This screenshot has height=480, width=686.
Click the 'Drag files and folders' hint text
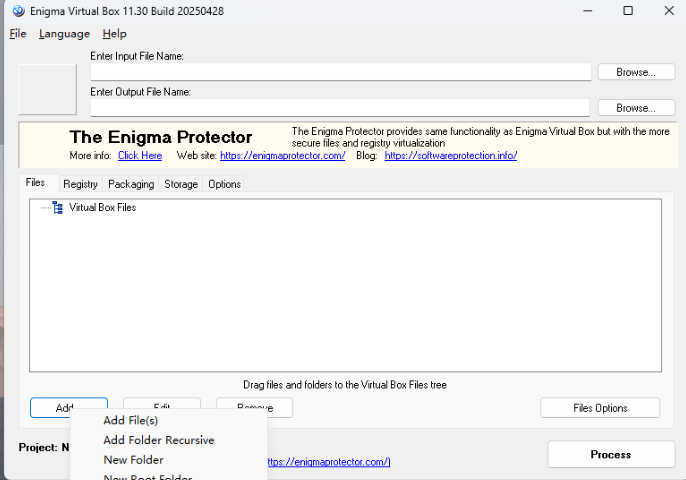(345, 385)
